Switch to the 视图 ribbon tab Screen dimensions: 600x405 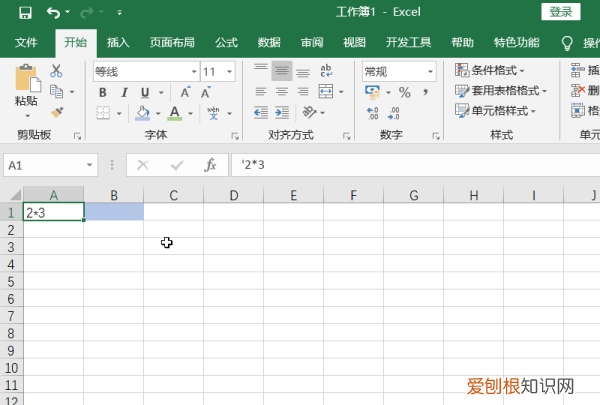click(x=354, y=42)
